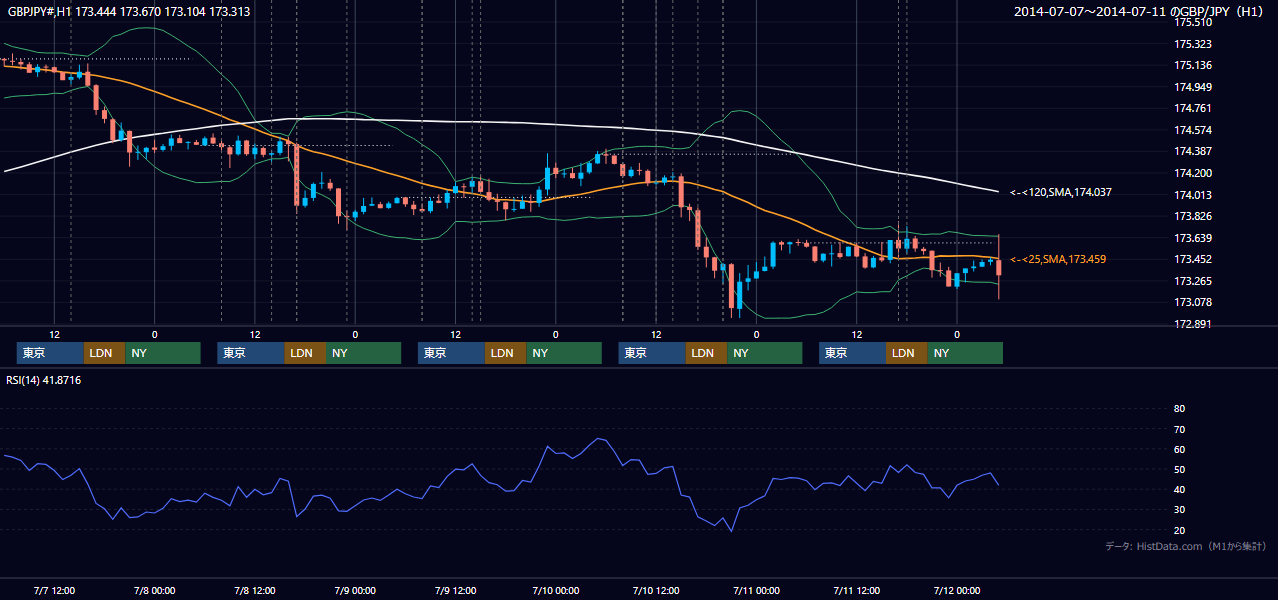Click RSI scale level 30
Screen dimensions: 1278x600
[x=1179, y=510]
